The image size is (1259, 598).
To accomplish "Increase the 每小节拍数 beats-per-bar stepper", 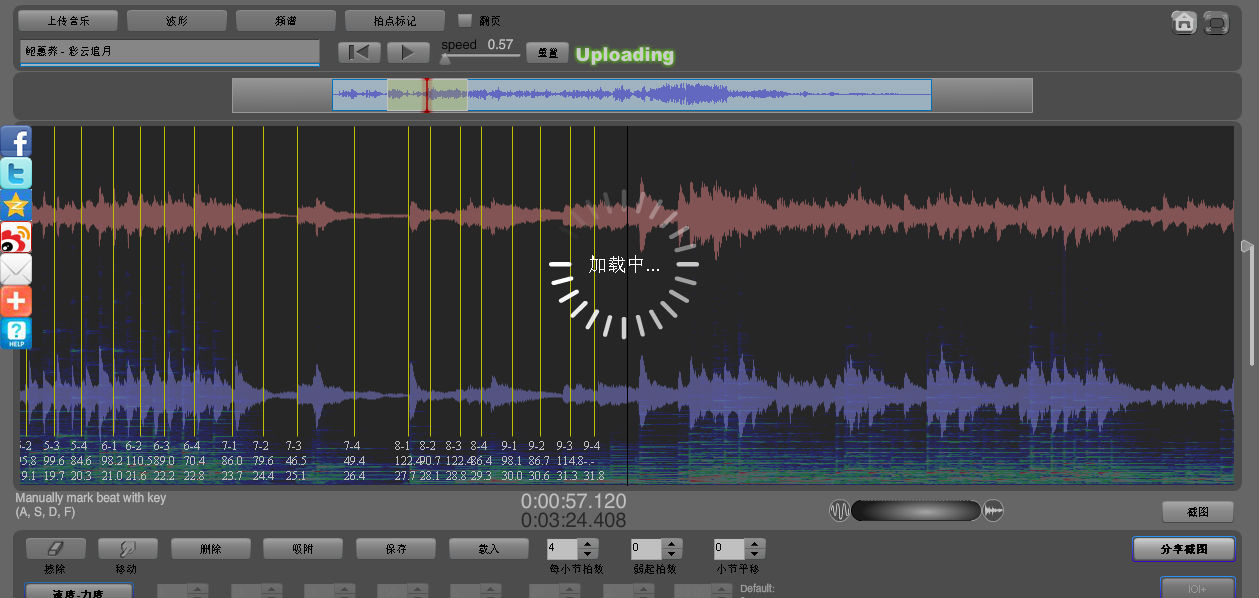I will tap(588, 544).
